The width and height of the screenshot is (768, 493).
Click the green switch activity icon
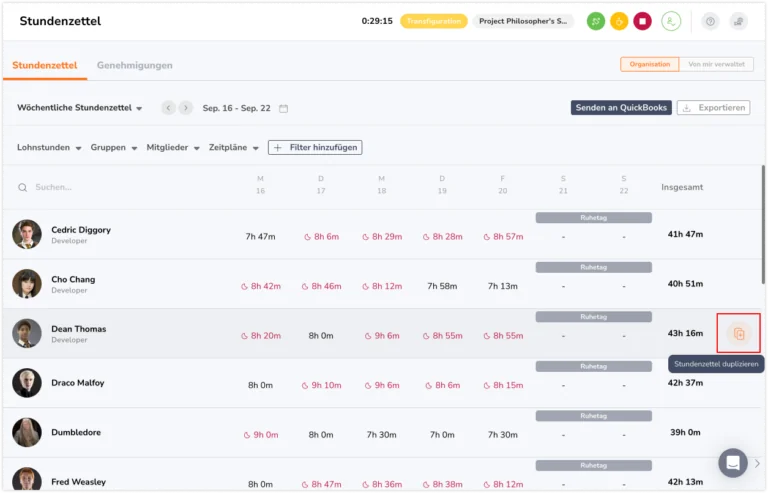(x=596, y=21)
